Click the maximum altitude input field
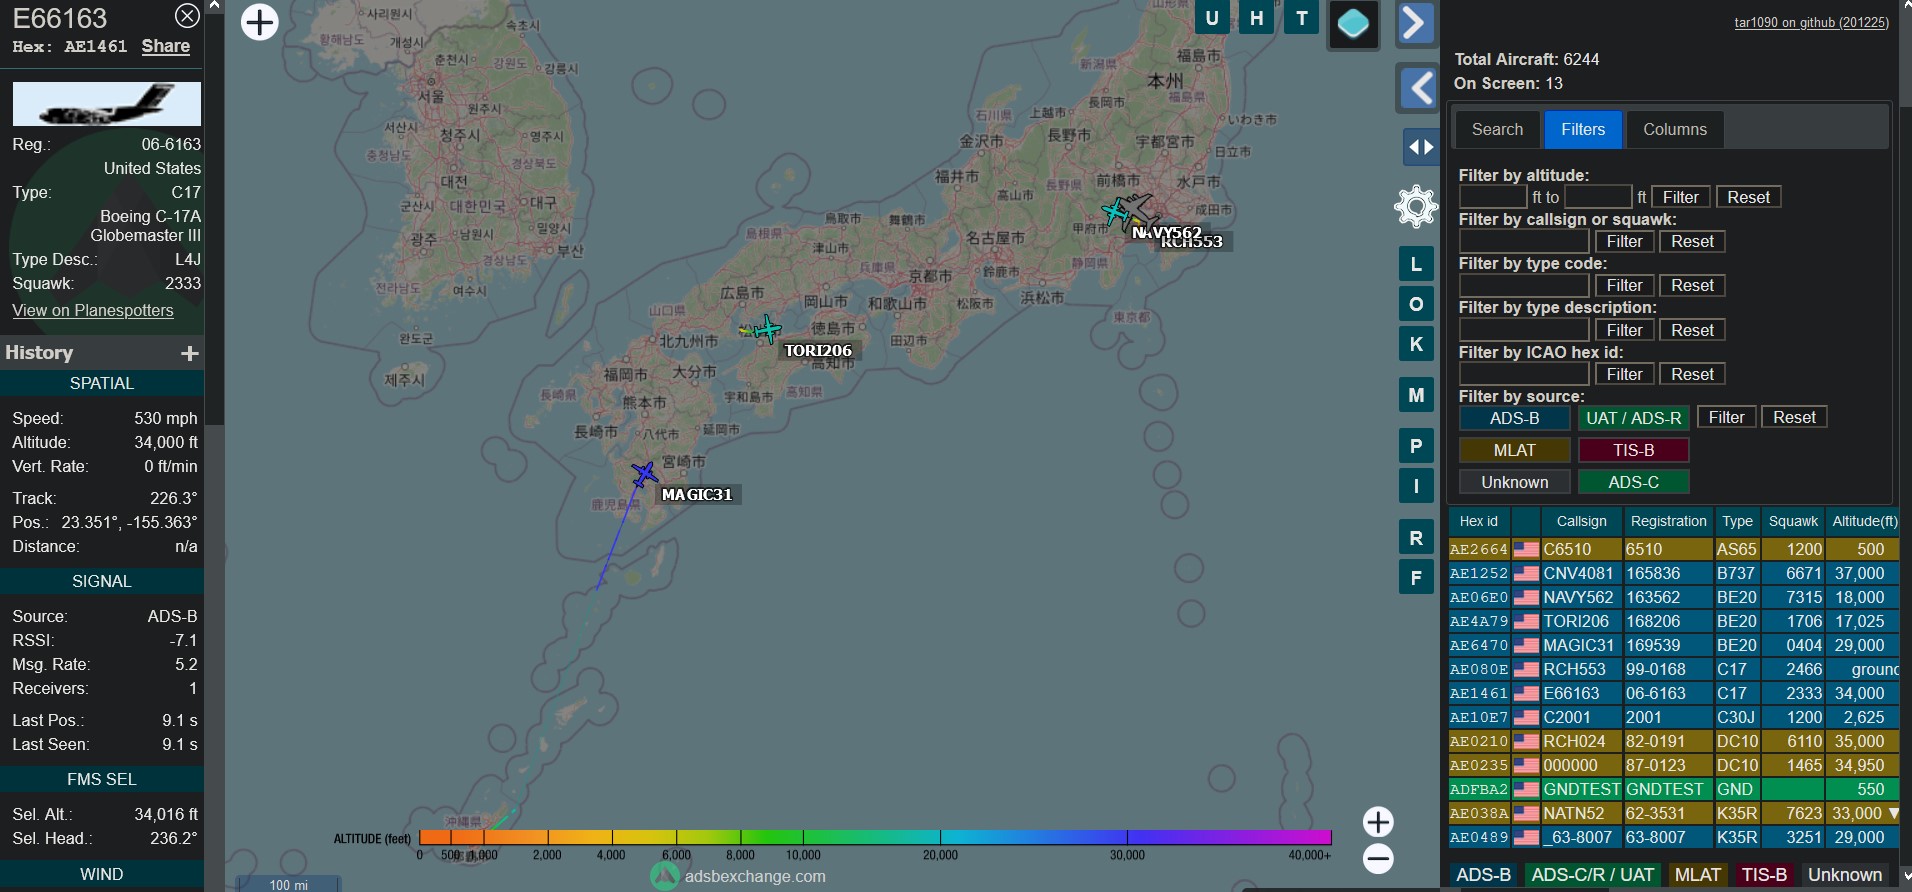The width and height of the screenshot is (1912, 892). point(1598,197)
